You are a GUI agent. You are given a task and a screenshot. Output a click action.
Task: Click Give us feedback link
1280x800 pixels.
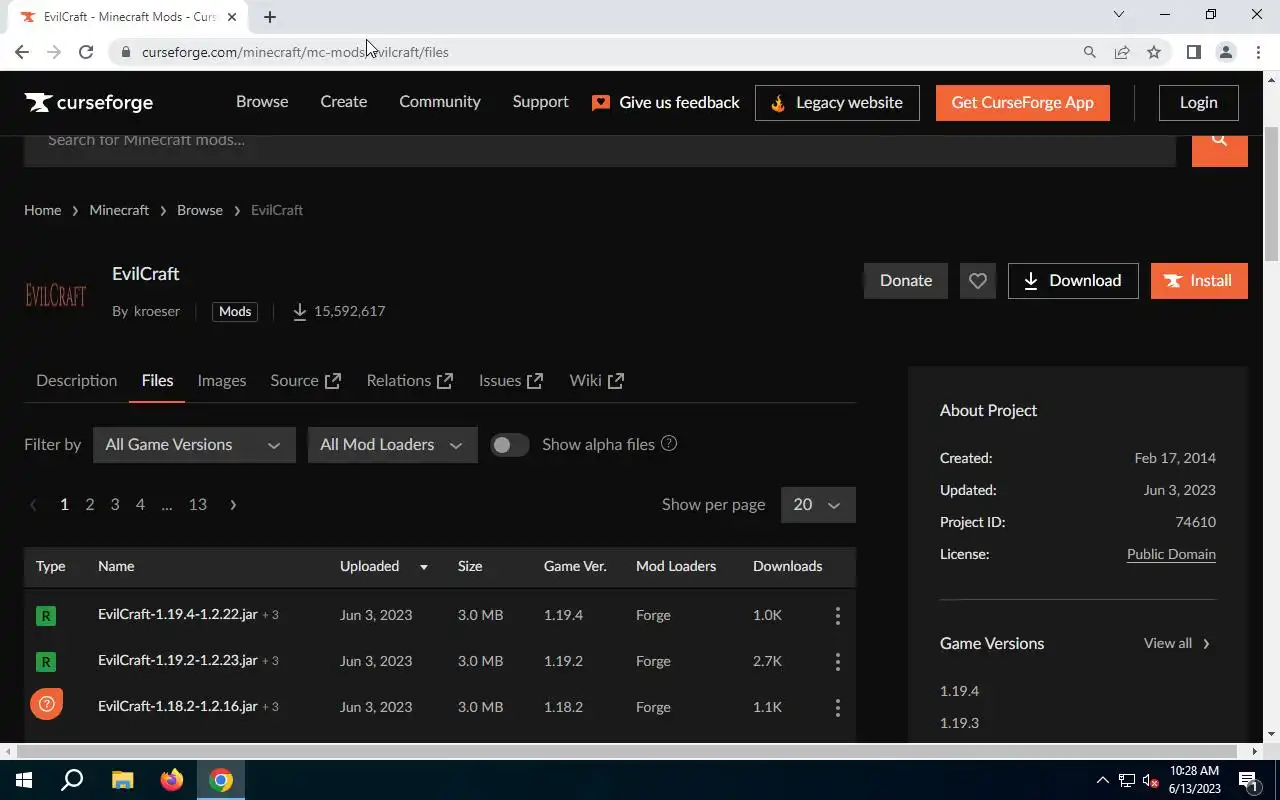(666, 102)
